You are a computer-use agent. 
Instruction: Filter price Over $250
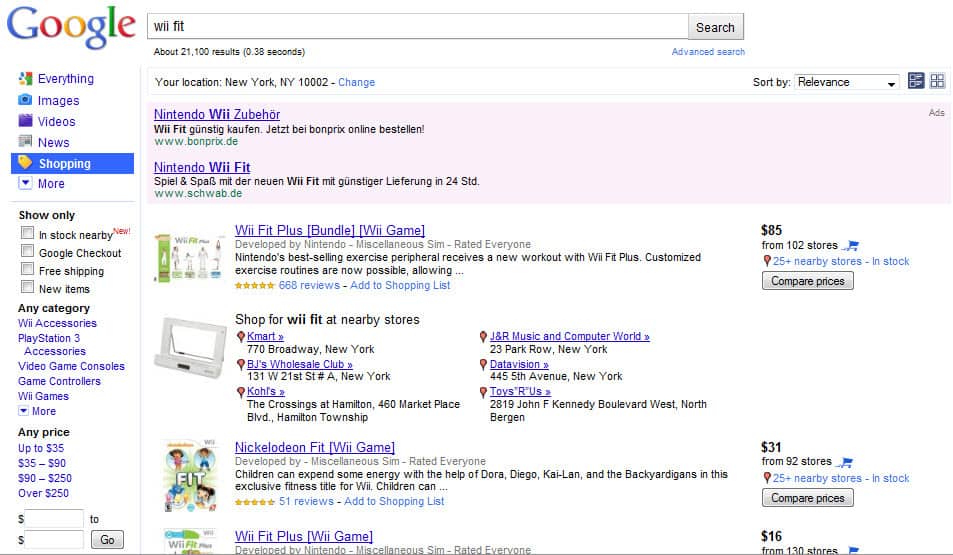(x=43, y=493)
